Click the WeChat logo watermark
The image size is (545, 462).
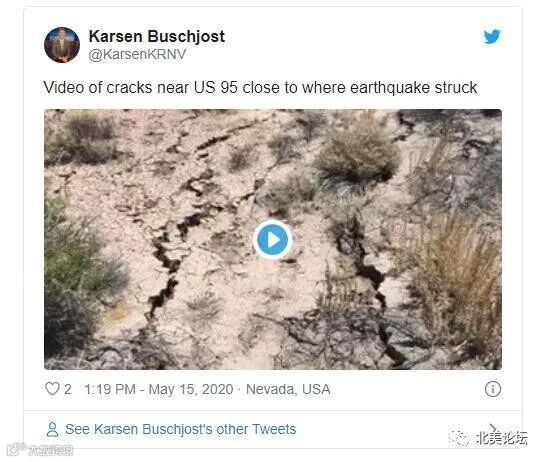459,437
